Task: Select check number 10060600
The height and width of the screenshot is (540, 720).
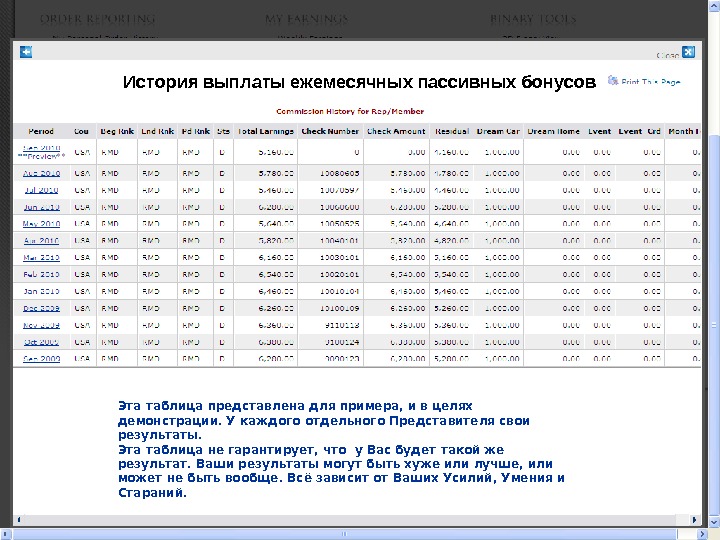Action: tap(340, 207)
